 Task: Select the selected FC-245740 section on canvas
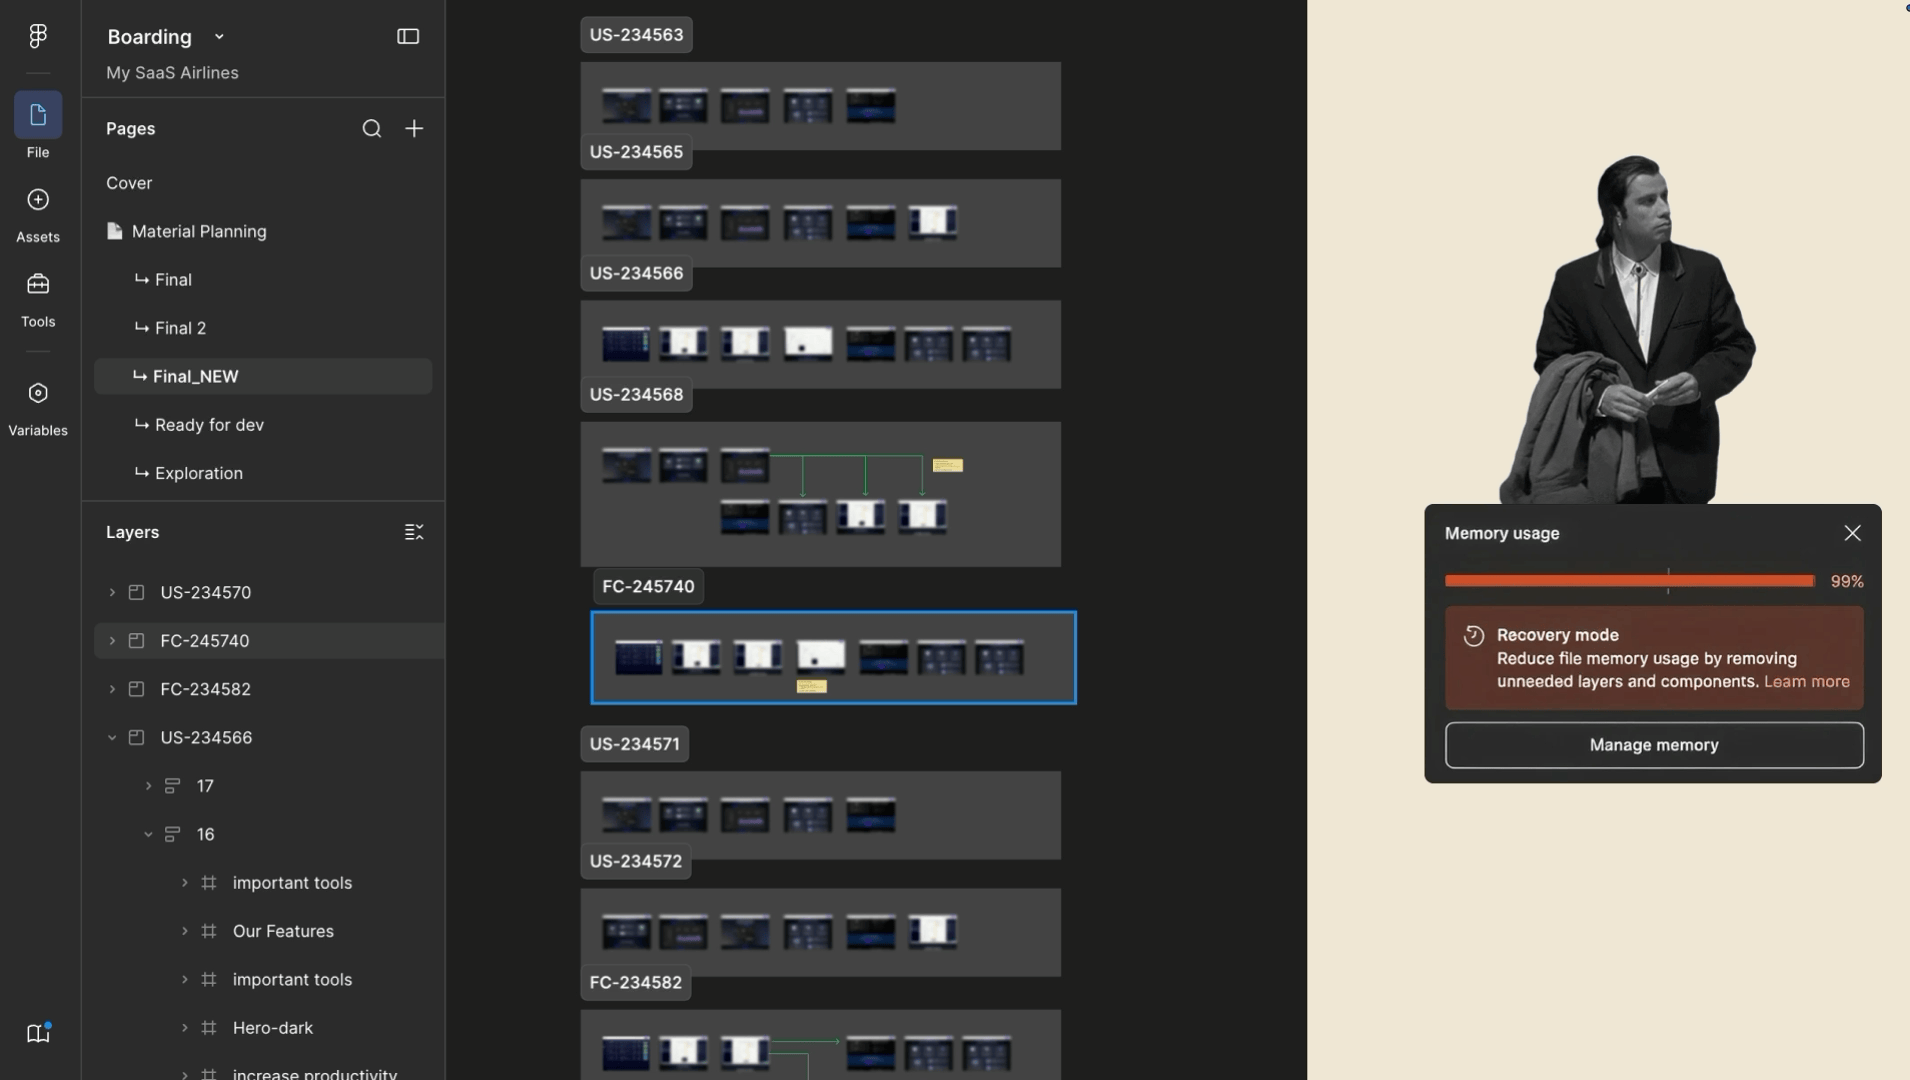tap(833, 658)
